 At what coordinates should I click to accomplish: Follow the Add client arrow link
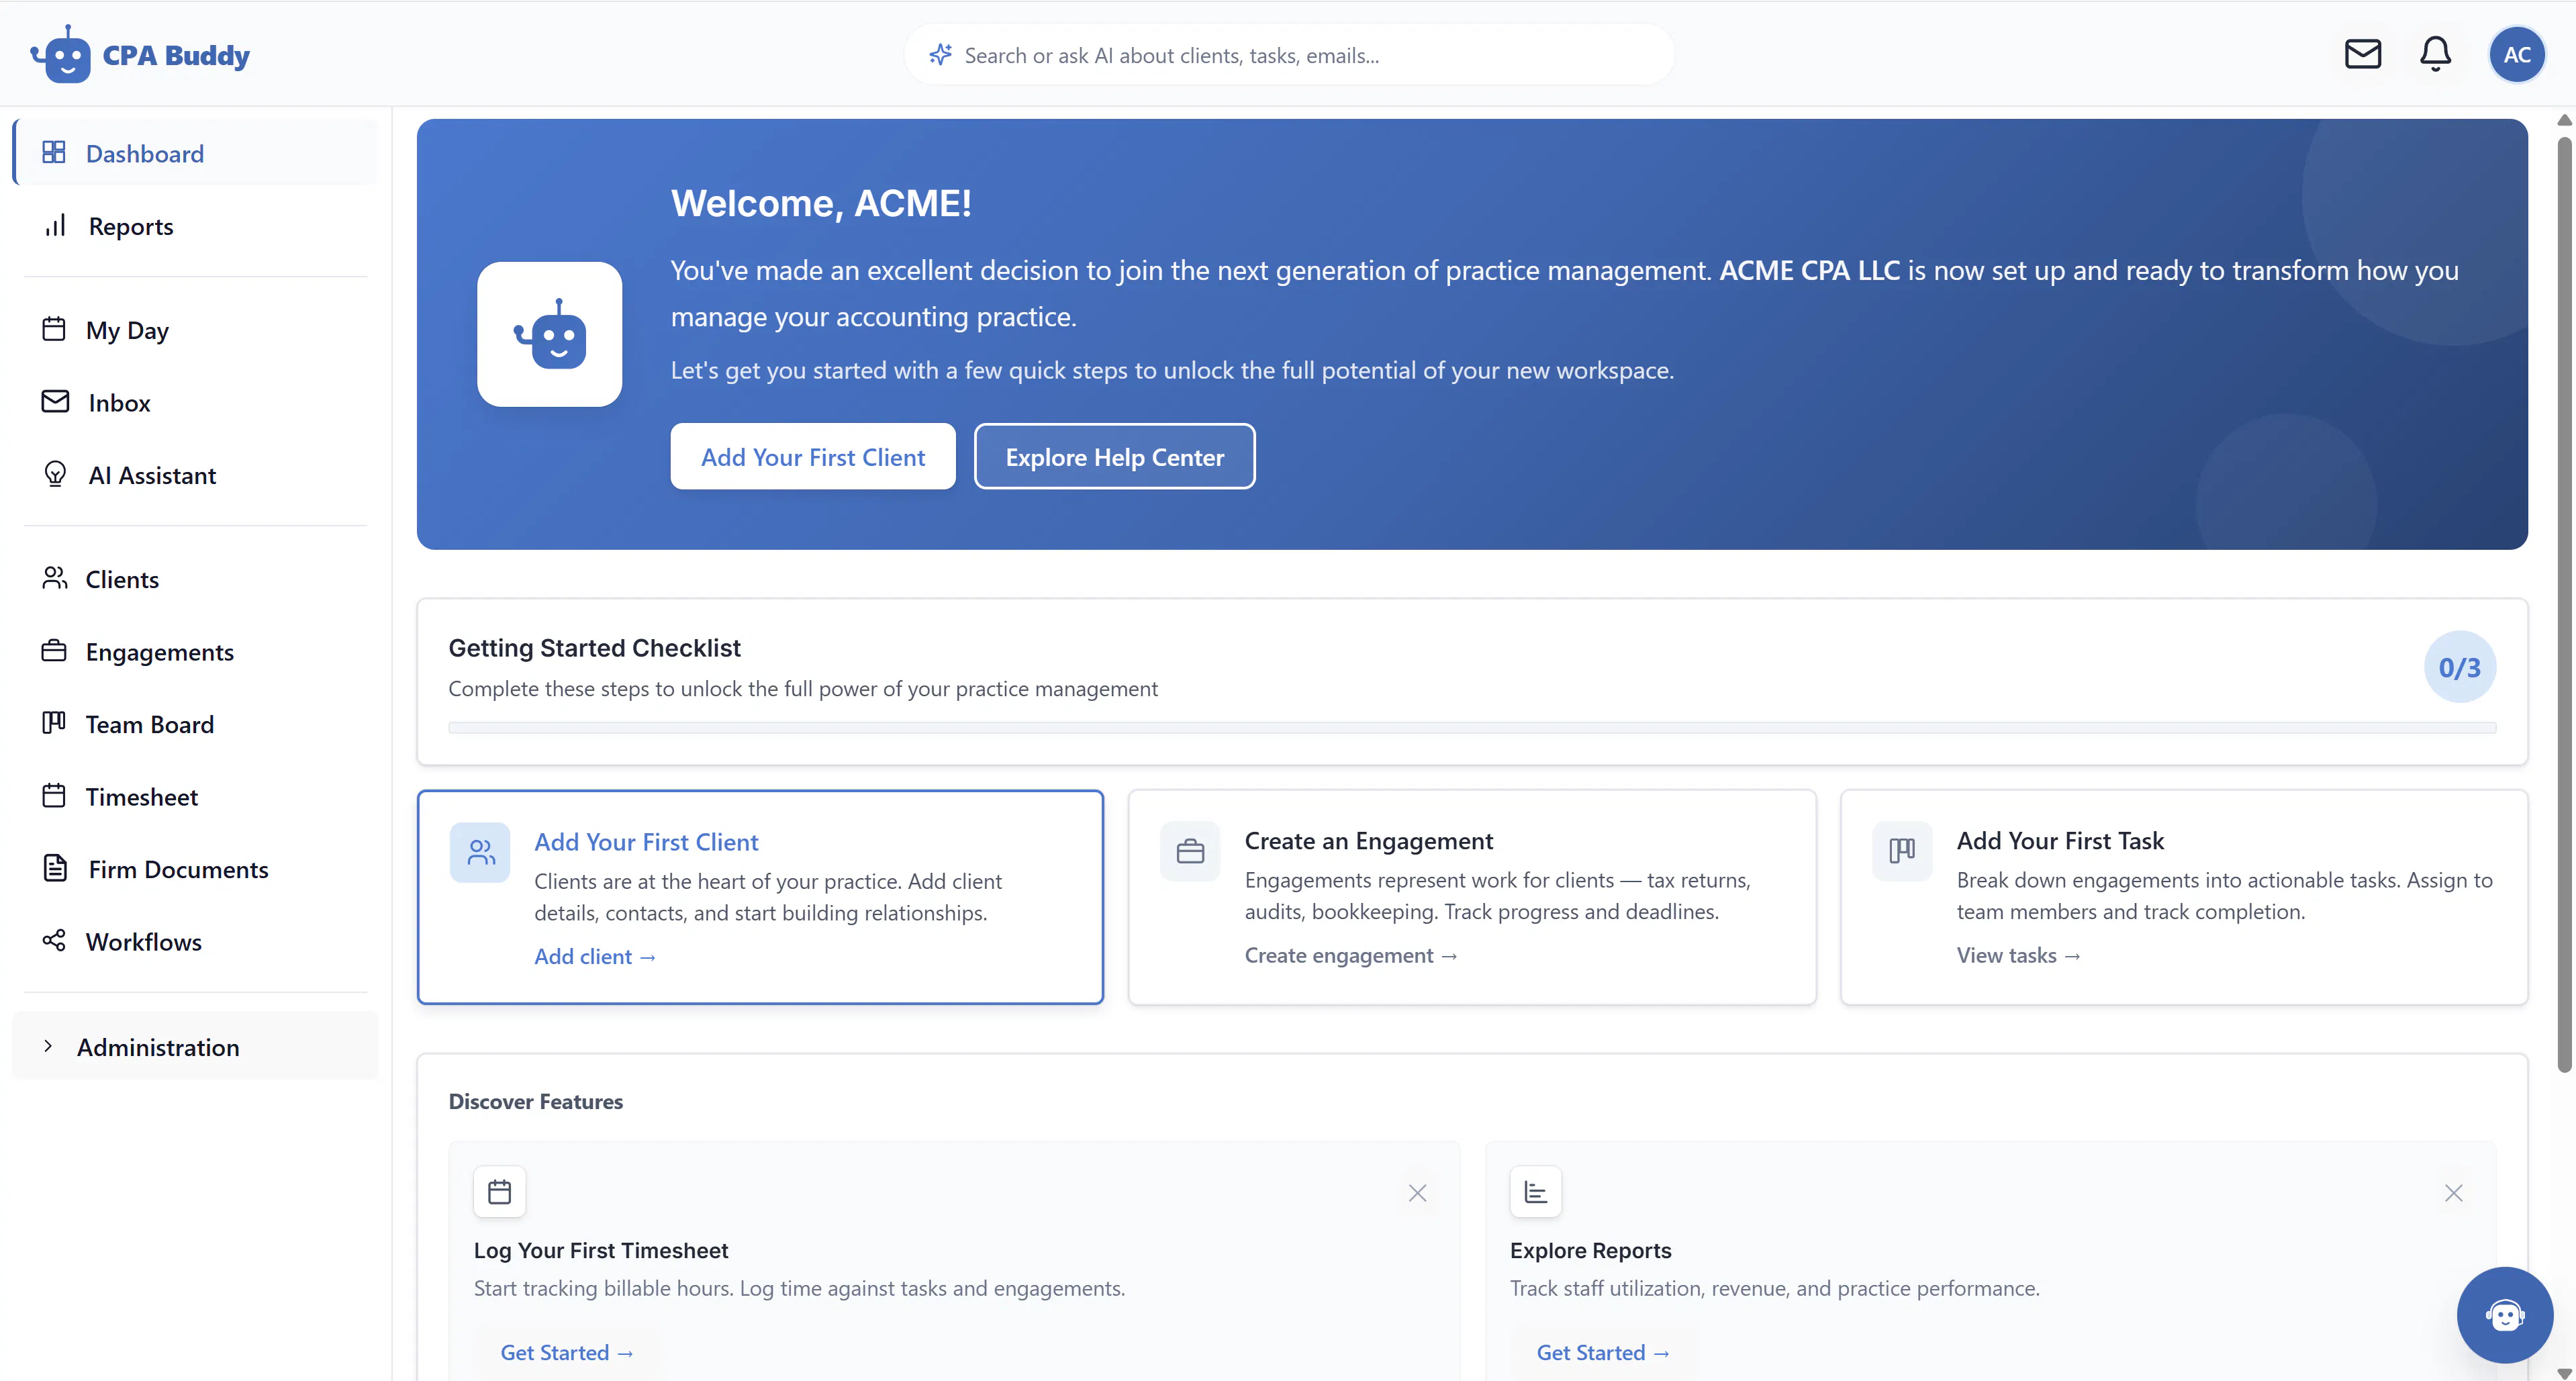(x=595, y=956)
